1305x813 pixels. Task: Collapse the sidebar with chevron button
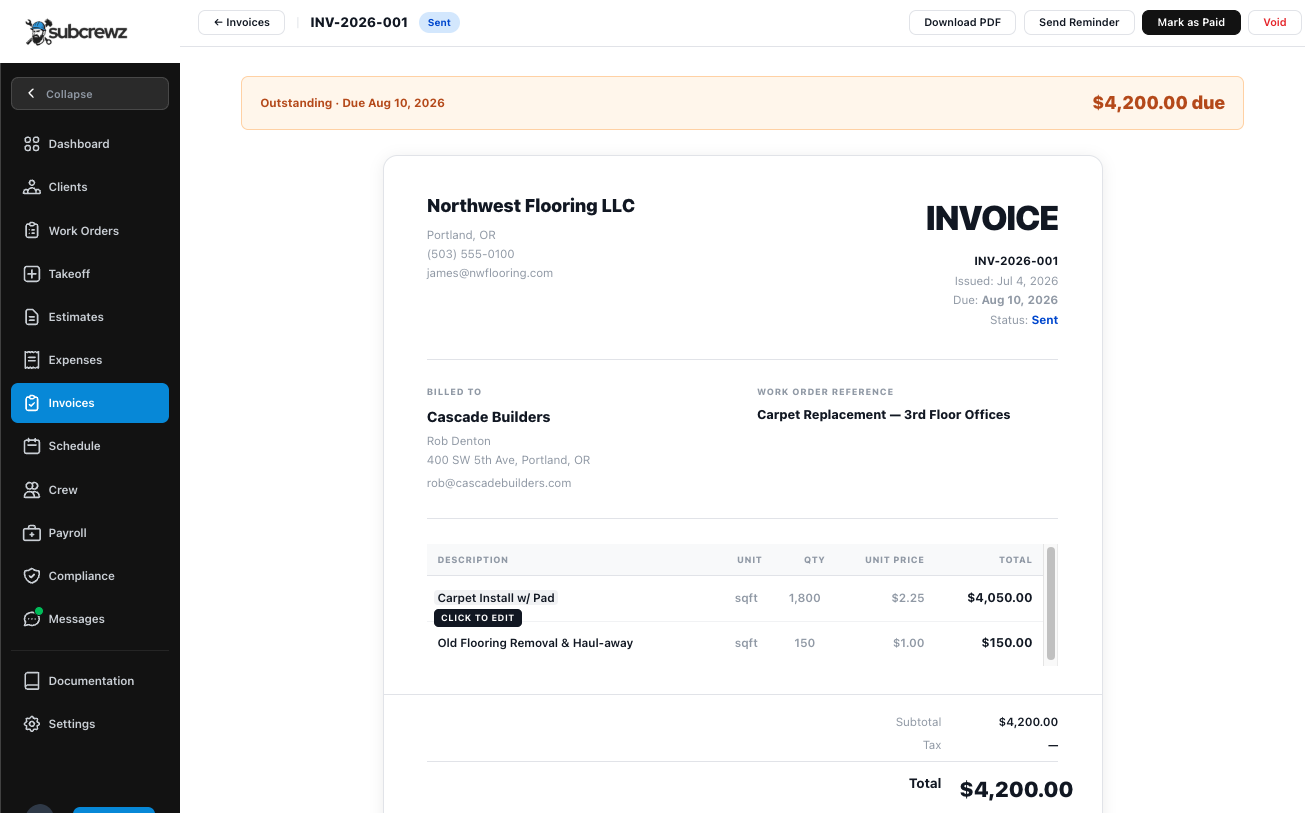tap(90, 94)
